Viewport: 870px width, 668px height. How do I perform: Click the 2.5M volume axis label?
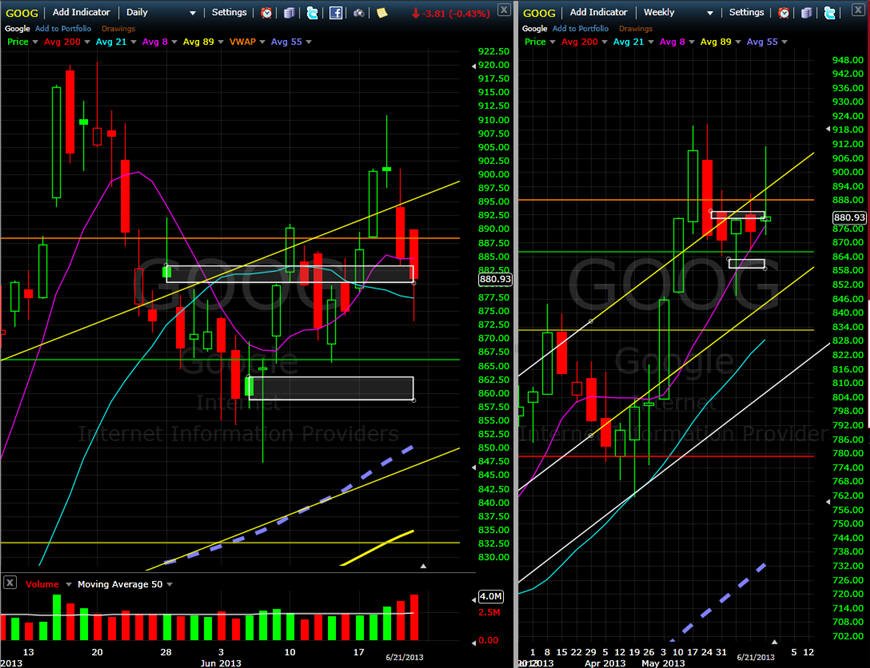click(489, 612)
